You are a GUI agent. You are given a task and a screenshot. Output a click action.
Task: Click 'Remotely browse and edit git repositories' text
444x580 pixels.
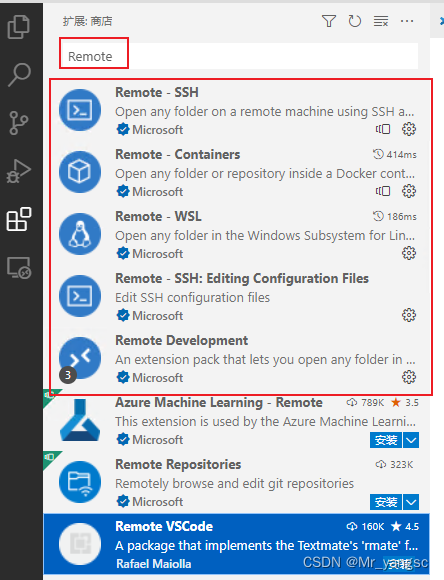[x=235, y=483]
